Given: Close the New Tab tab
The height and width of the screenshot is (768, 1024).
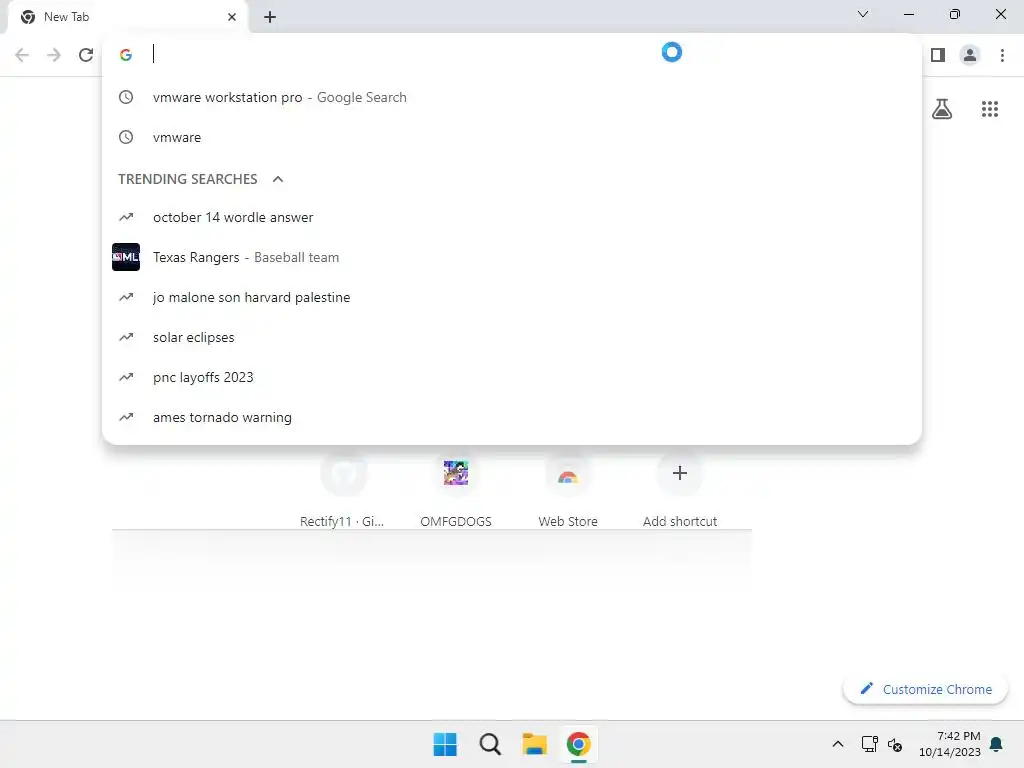Looking at the screenshot, I should point(232,17).
